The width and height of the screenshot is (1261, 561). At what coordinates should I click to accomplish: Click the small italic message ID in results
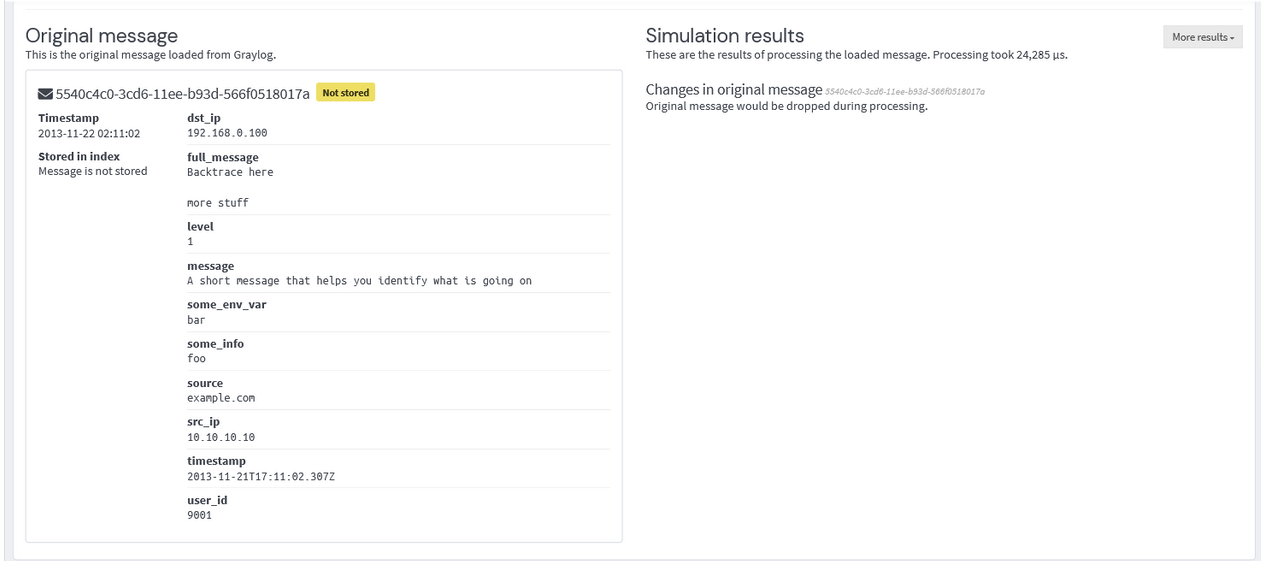[x=905, y=91]
